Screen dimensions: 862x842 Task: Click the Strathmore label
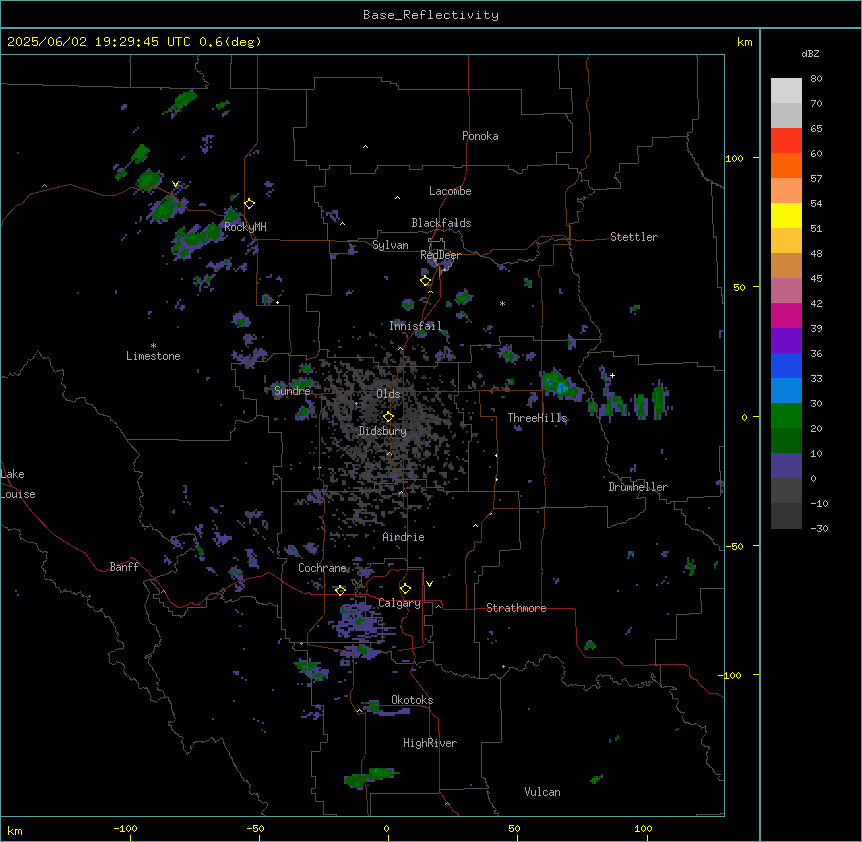pos(516,608)
